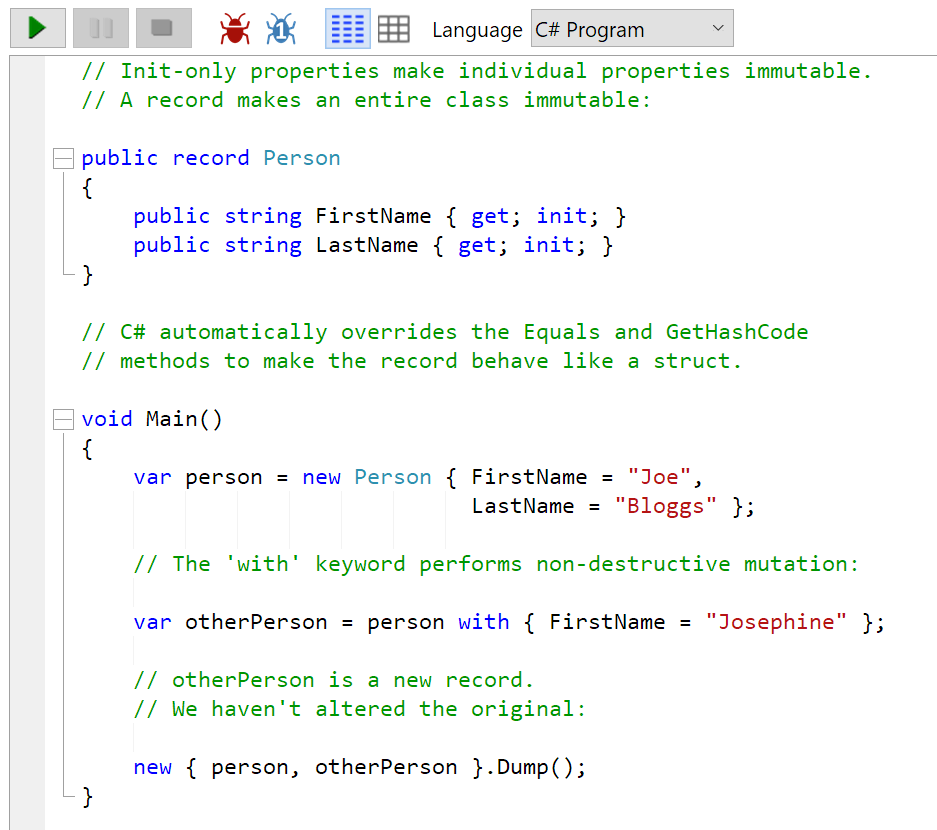Click the comment 'methods to make the record behave'
Image resolution: width=937 pixels, height=830 pixels.
coord(411,361)
